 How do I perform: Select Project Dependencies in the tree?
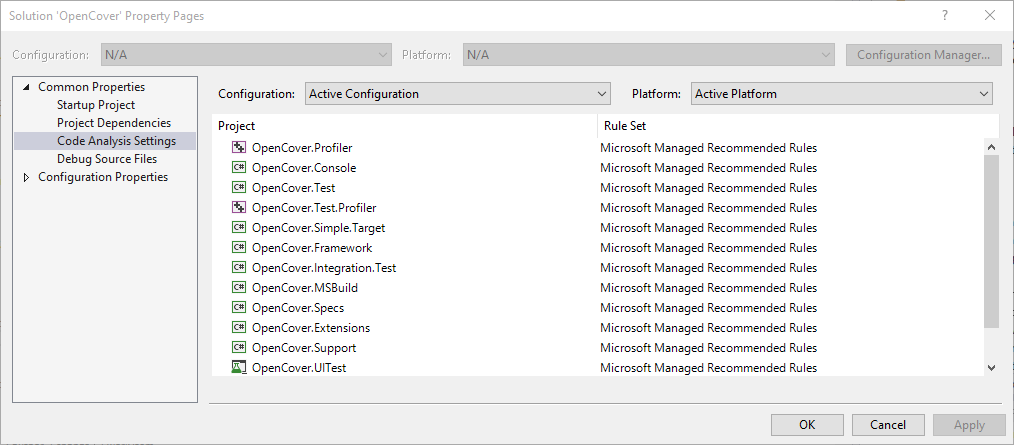(x=113, y=123)
